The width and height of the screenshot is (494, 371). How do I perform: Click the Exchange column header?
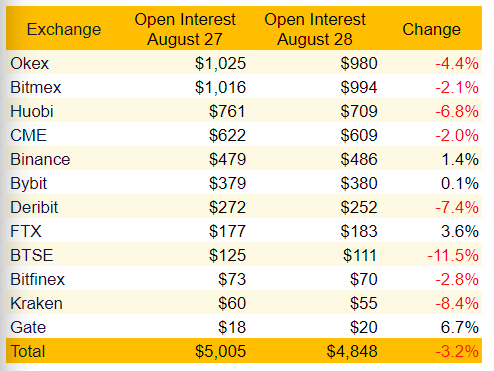coord(64,30)
